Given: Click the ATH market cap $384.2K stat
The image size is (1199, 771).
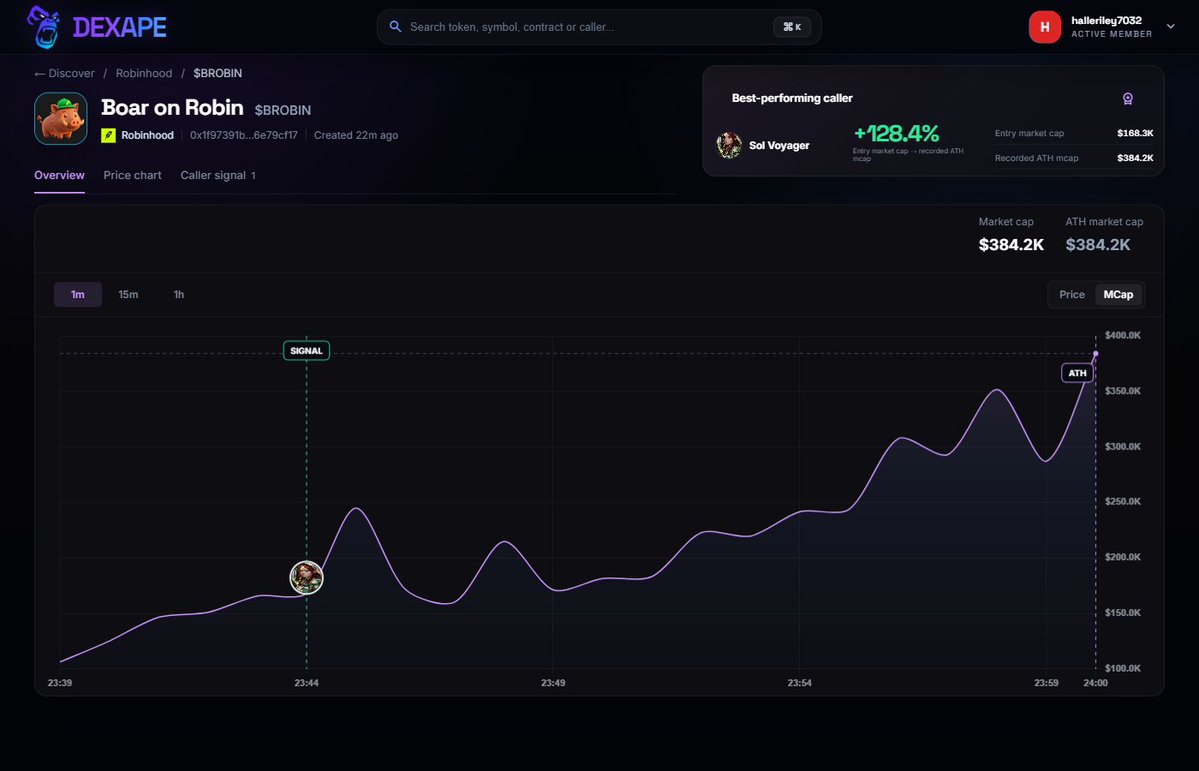Looking at the screenshot, I should [x=1104, y=235].
